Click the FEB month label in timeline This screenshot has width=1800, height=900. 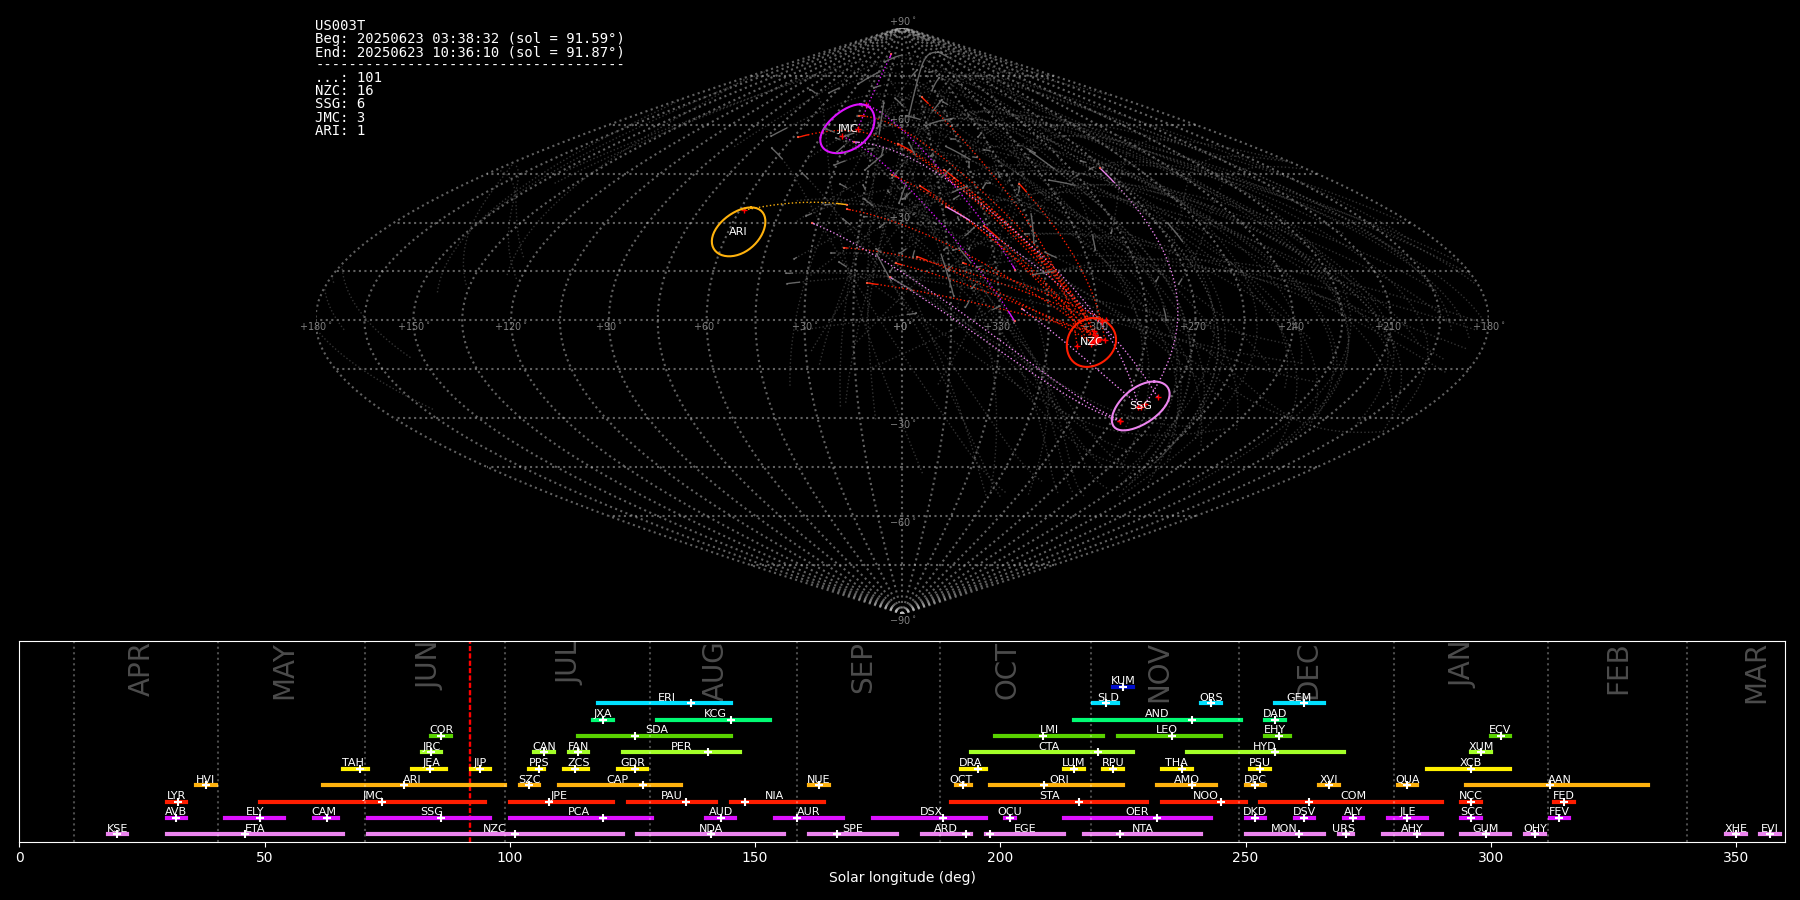point(1617,670)
